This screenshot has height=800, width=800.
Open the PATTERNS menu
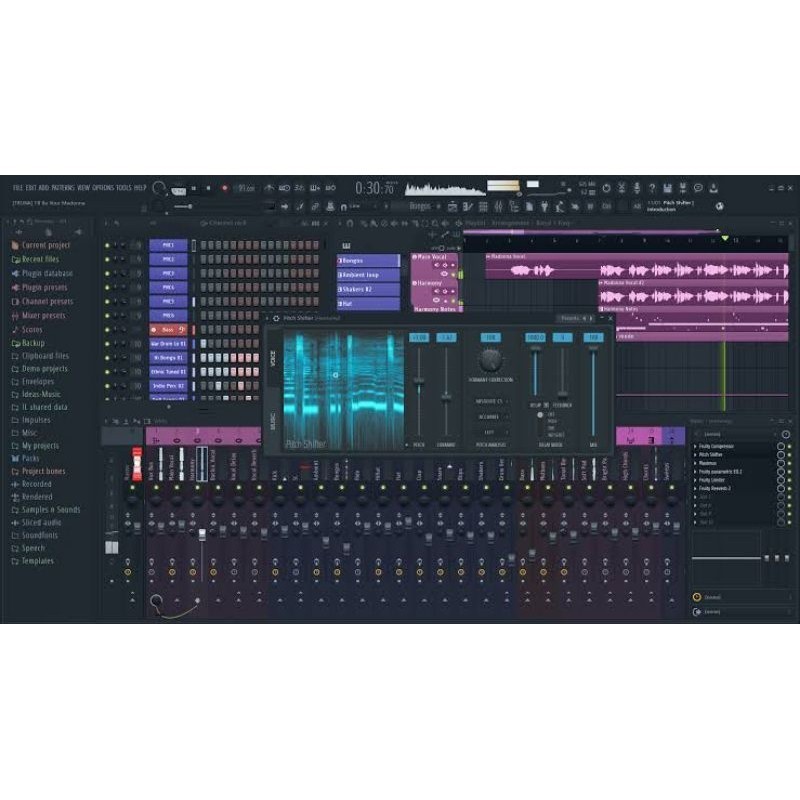[63, 188]
